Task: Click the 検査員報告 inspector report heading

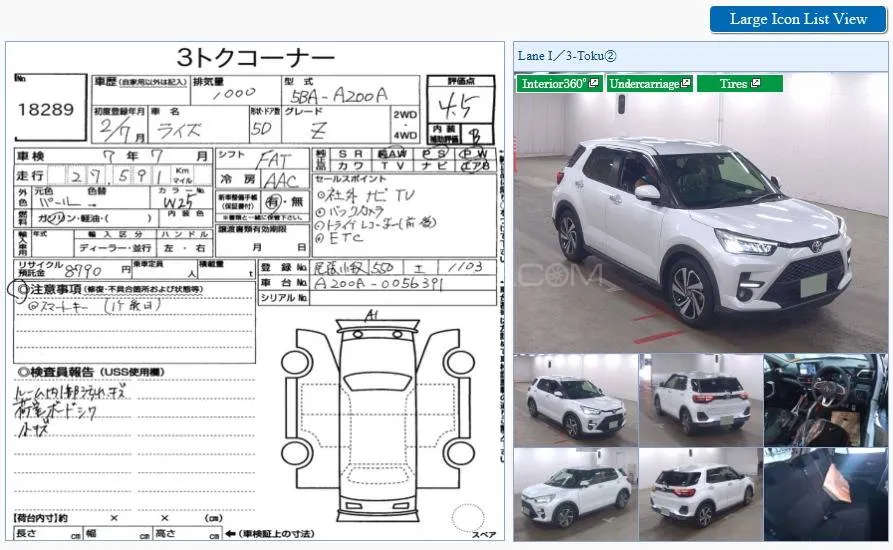Action: coord(91,372)
